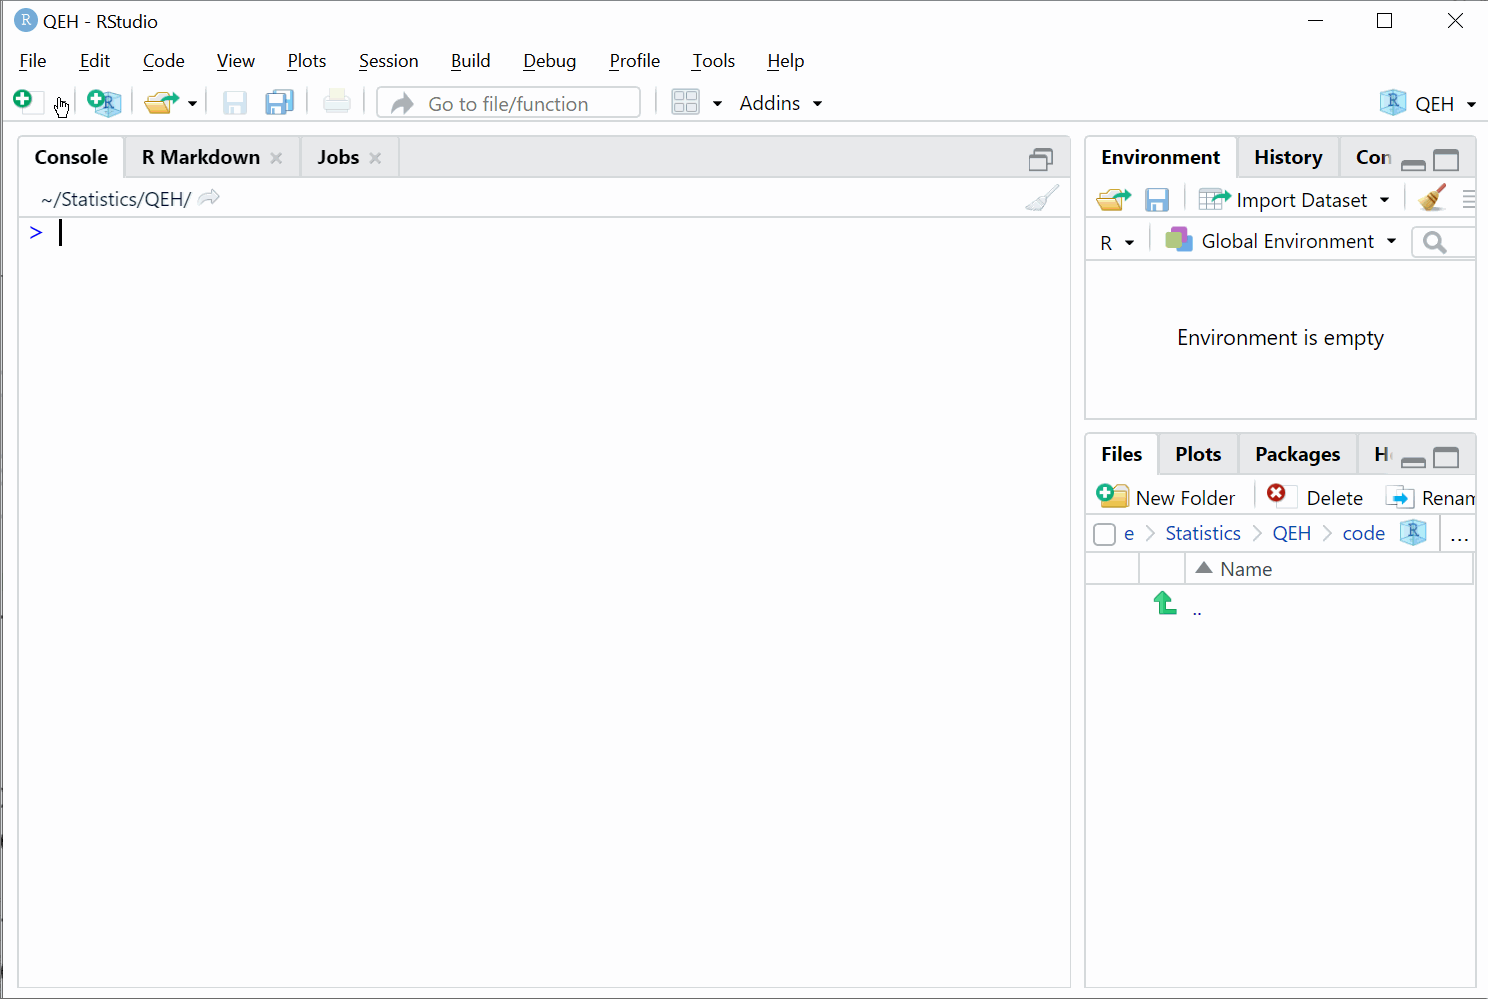The width and height of the screenshot is (1488, 999).
Task: Click the environment search box
Action: pos(1444,242)
